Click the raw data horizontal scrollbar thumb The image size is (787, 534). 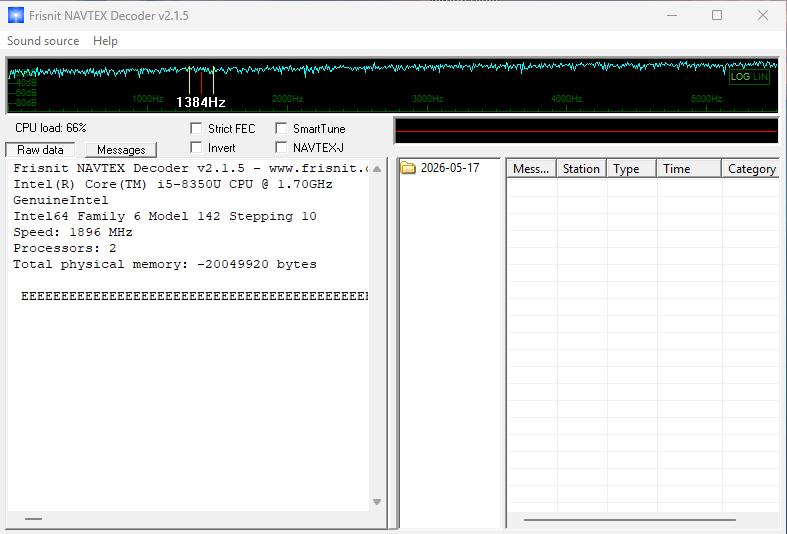coord(34,519)
